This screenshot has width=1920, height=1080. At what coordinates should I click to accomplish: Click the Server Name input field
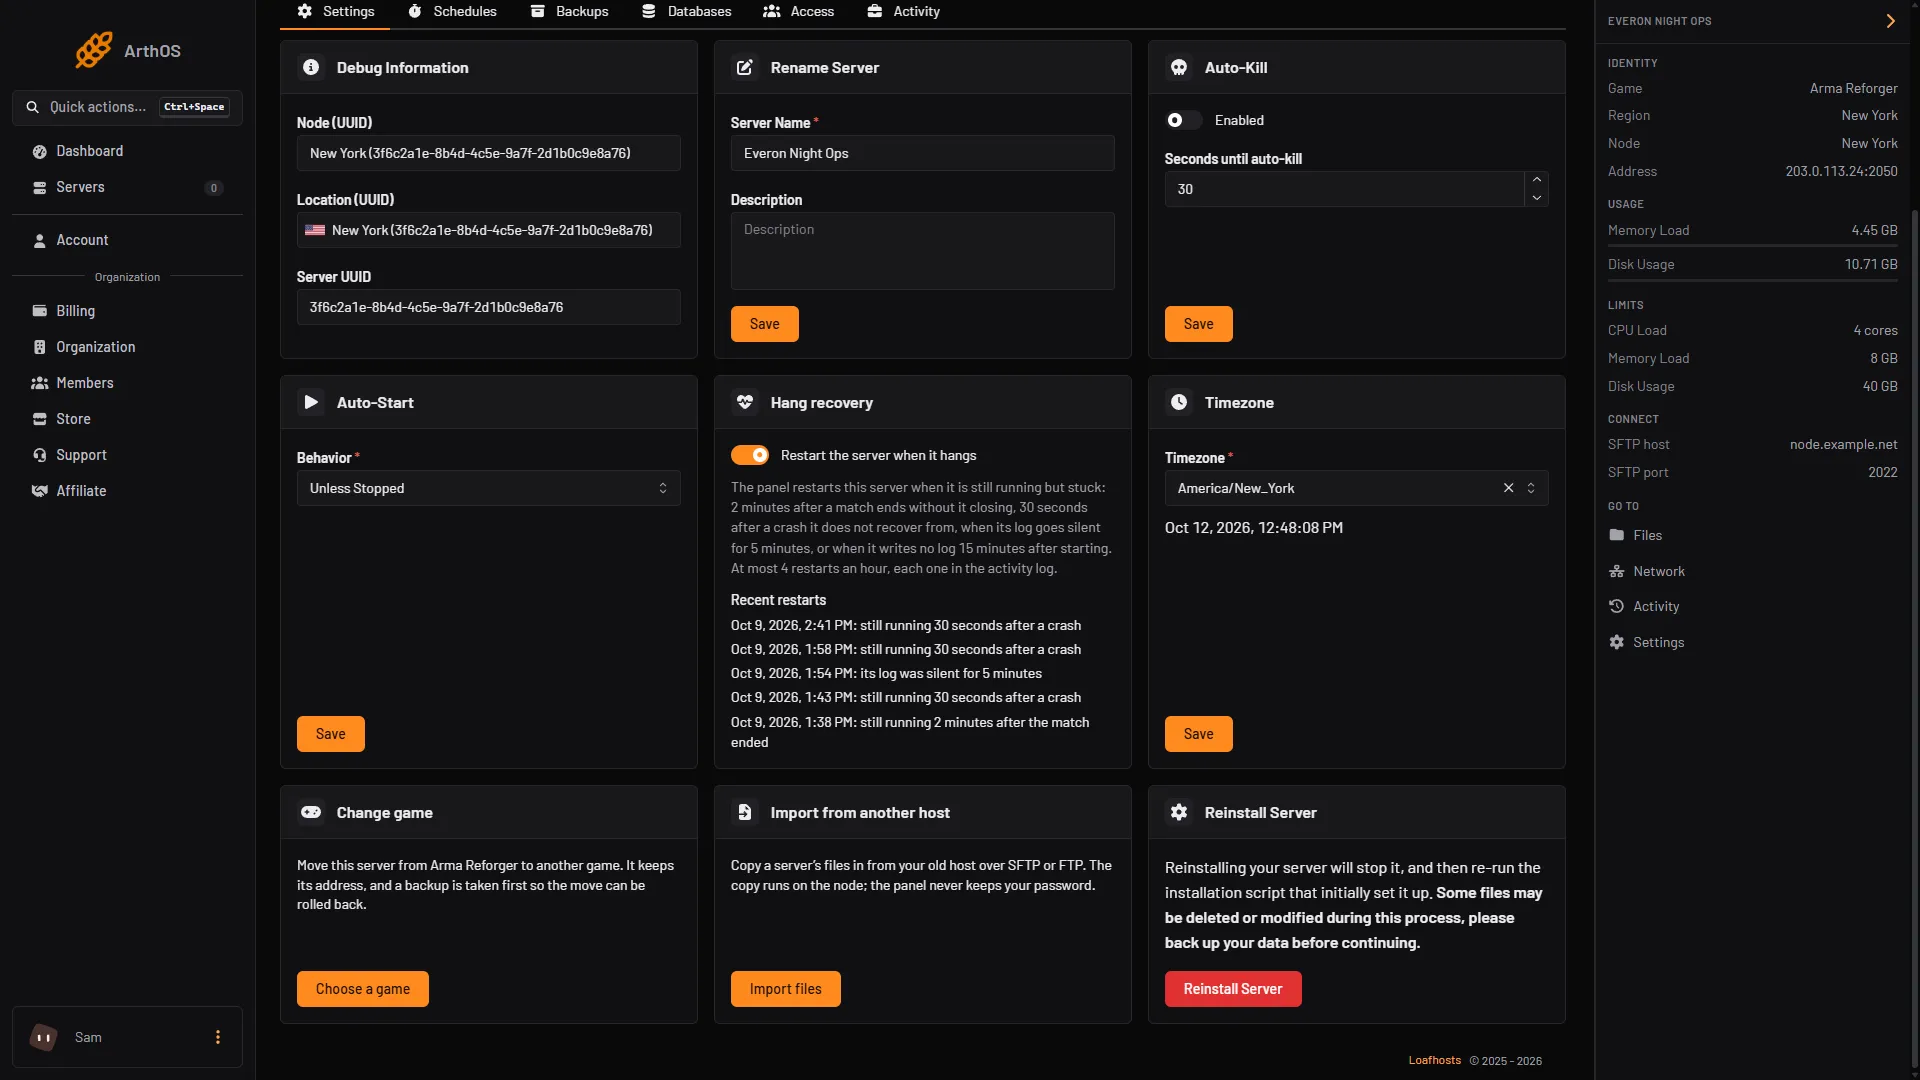922,153
